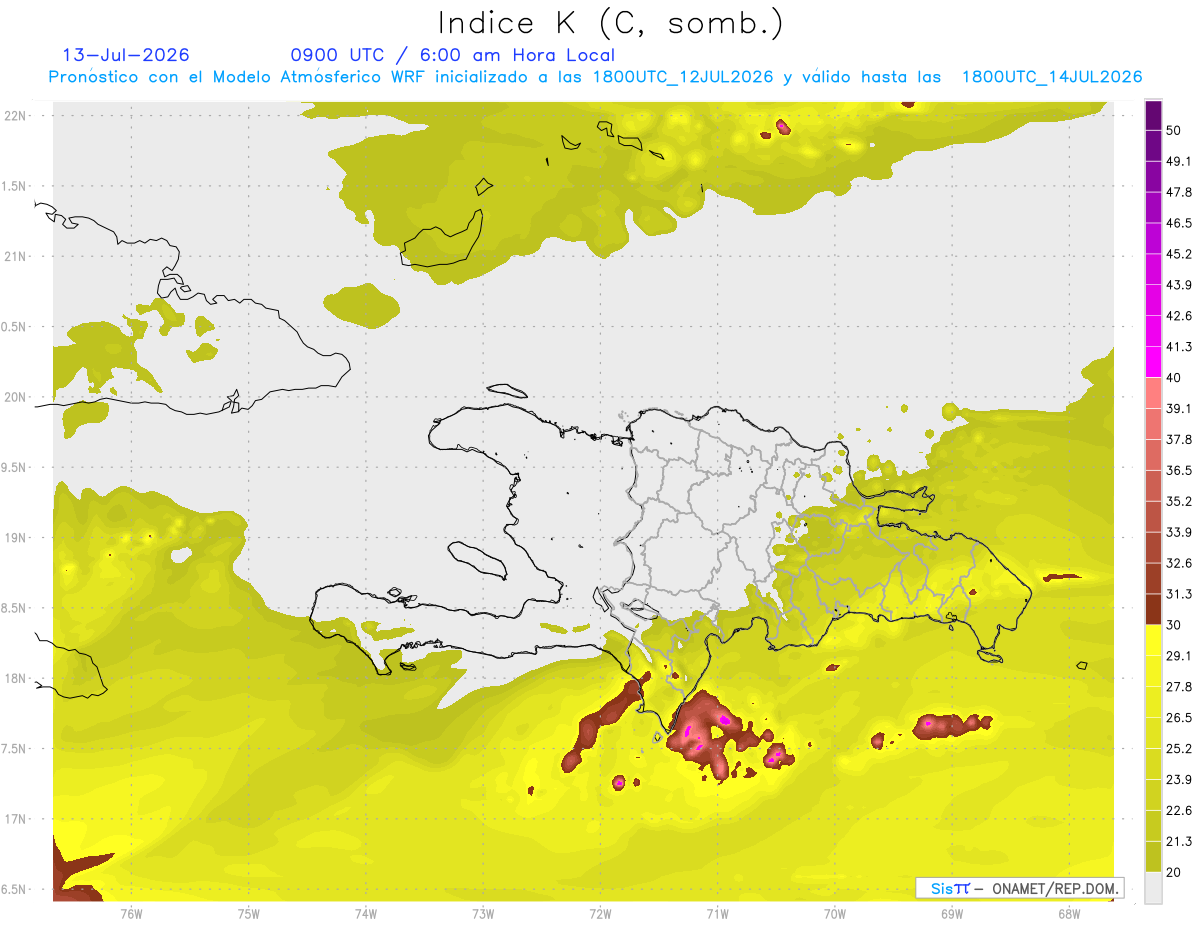Select the date text "13-Jul-2026"
Screen dimensions: 1200x927
(x=125, y=55)
